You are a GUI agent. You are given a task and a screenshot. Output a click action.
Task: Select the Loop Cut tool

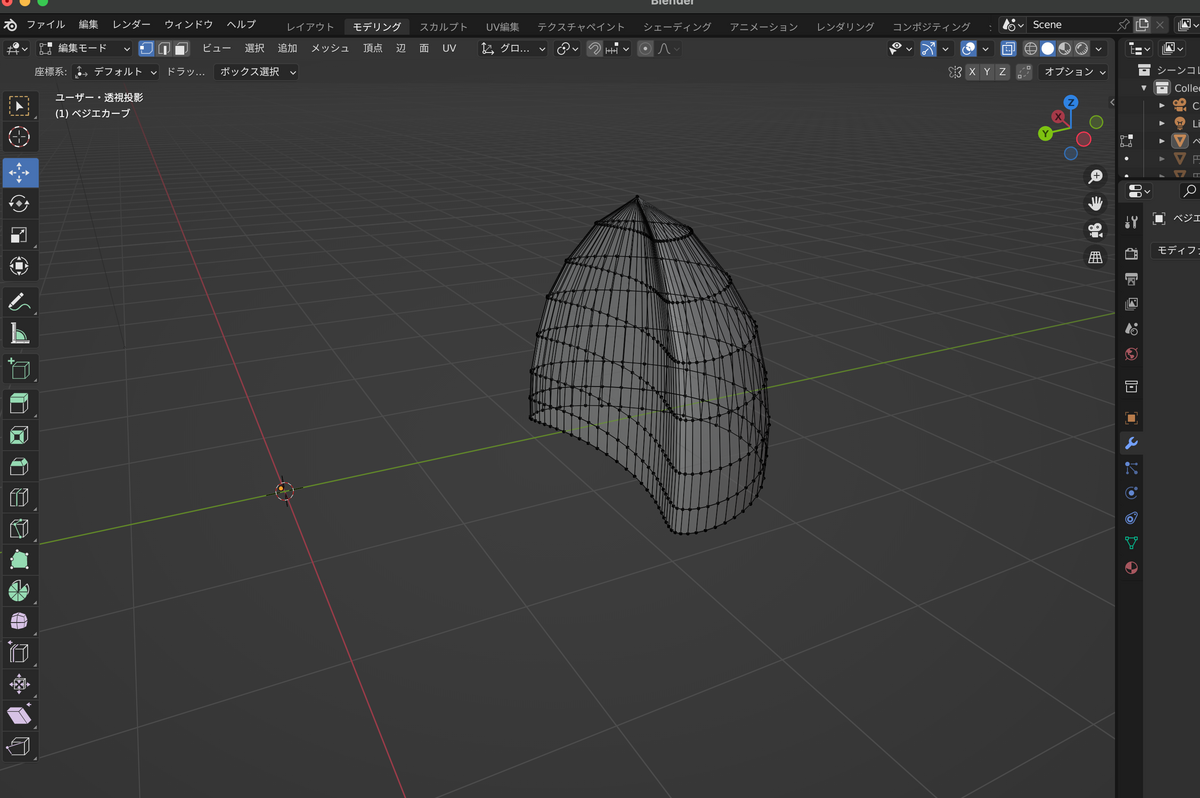click(19, 497)
